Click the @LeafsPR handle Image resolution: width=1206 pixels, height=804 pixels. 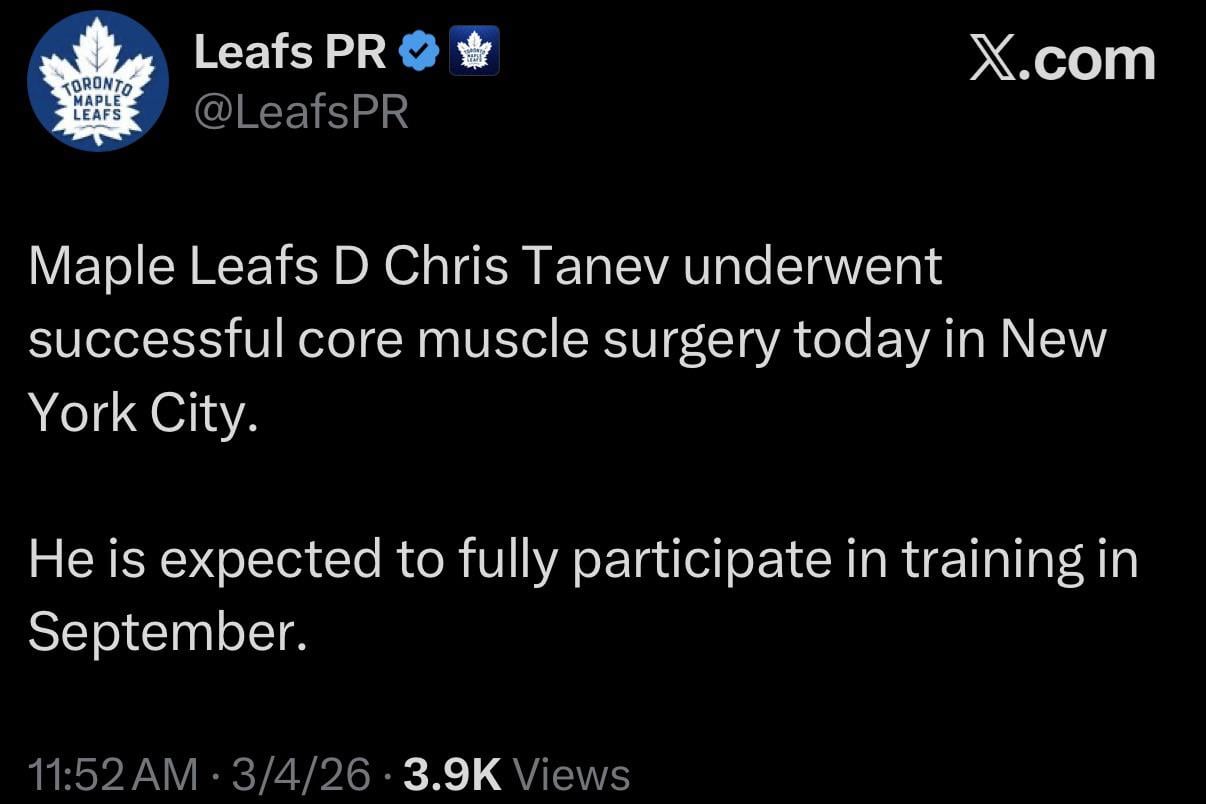[x=301, y=113]
